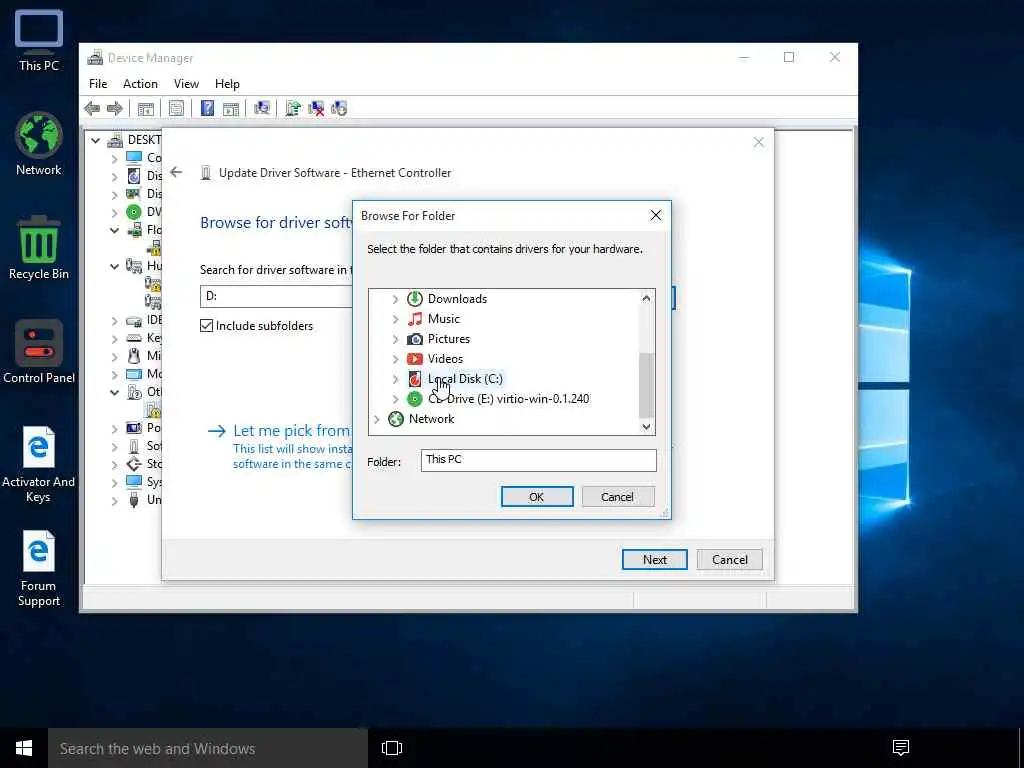
Task: Click Scan for hardware changes toolbar icon
Action: tap(262, 108)
